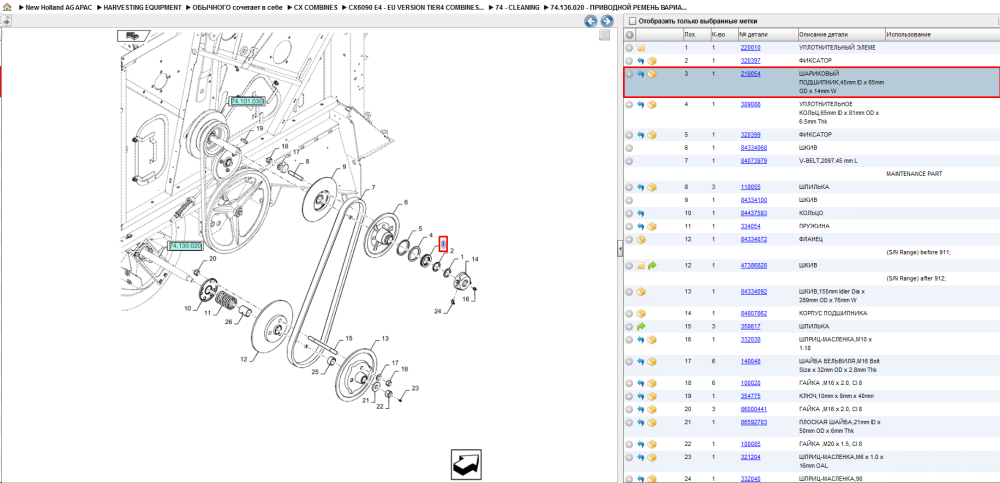1000x483 pixels.
Task: Select '(S/N Range) after 912;' text
Action: [x=916, y=279]
